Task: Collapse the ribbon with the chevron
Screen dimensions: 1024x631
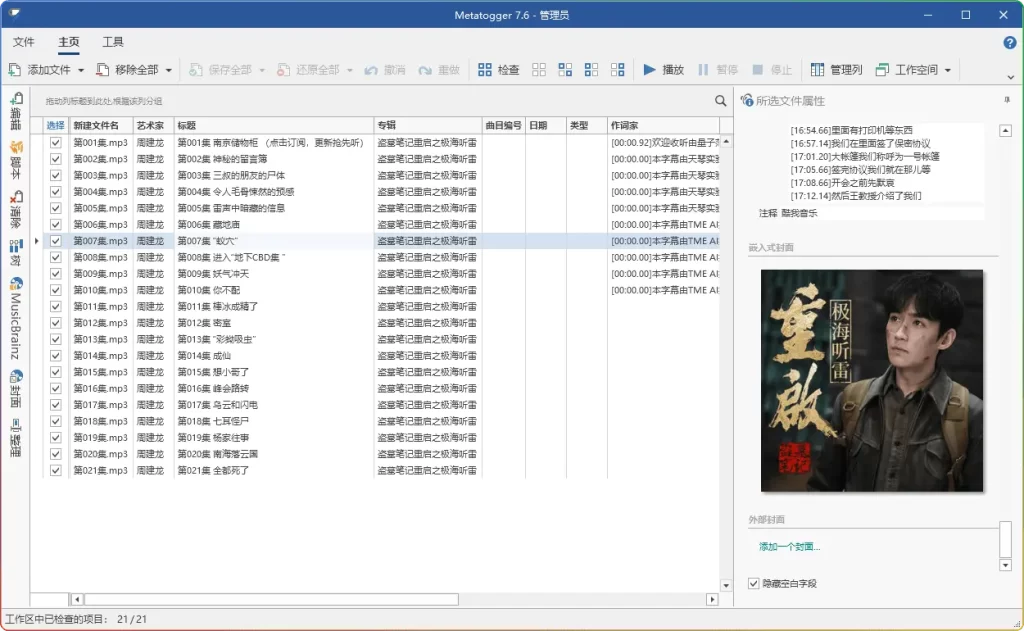Action: 1010,77
